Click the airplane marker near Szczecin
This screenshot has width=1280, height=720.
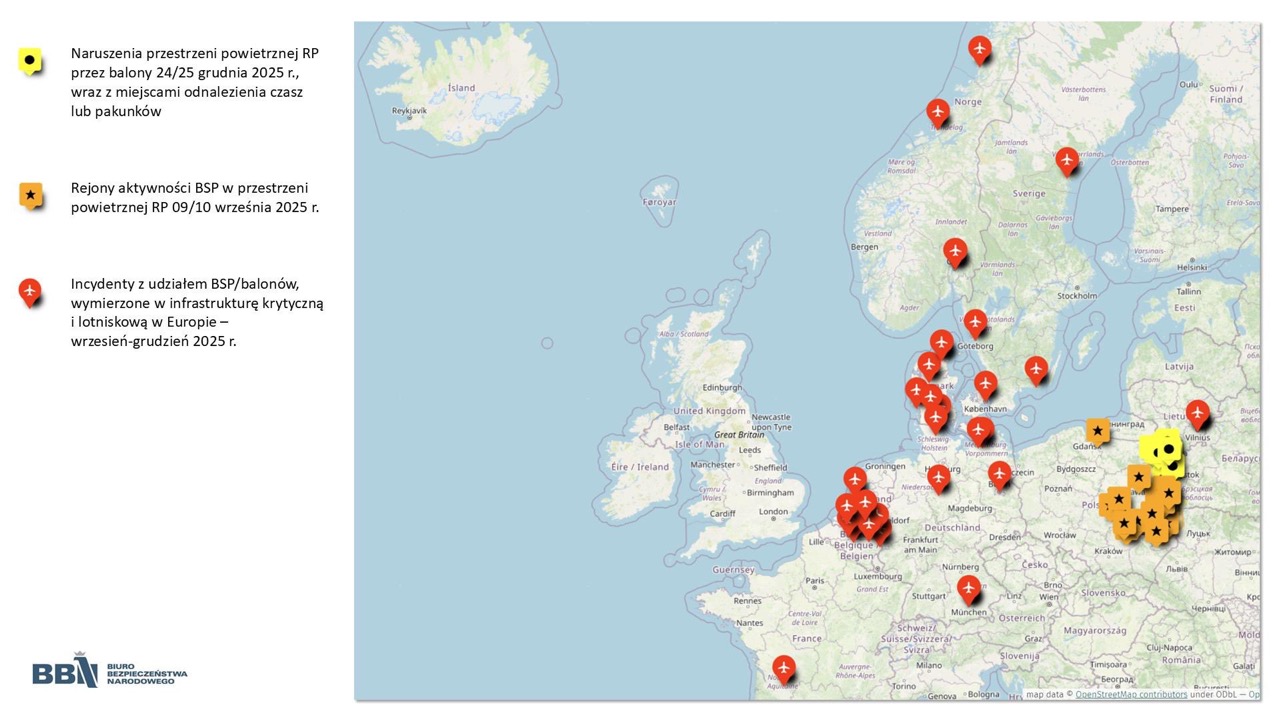[x=999, y=473]
